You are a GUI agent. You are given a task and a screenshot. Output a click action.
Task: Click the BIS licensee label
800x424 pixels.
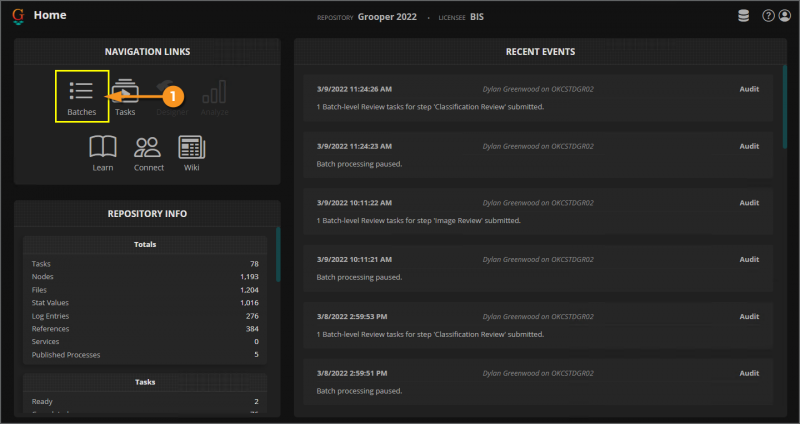click(x=477, y=17)
